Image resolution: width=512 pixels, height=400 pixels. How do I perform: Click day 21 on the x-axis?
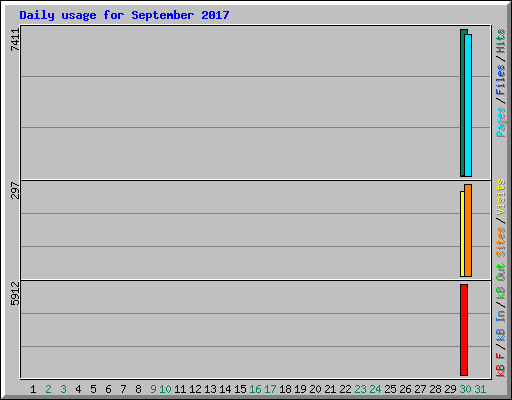(x=330, y=389)
